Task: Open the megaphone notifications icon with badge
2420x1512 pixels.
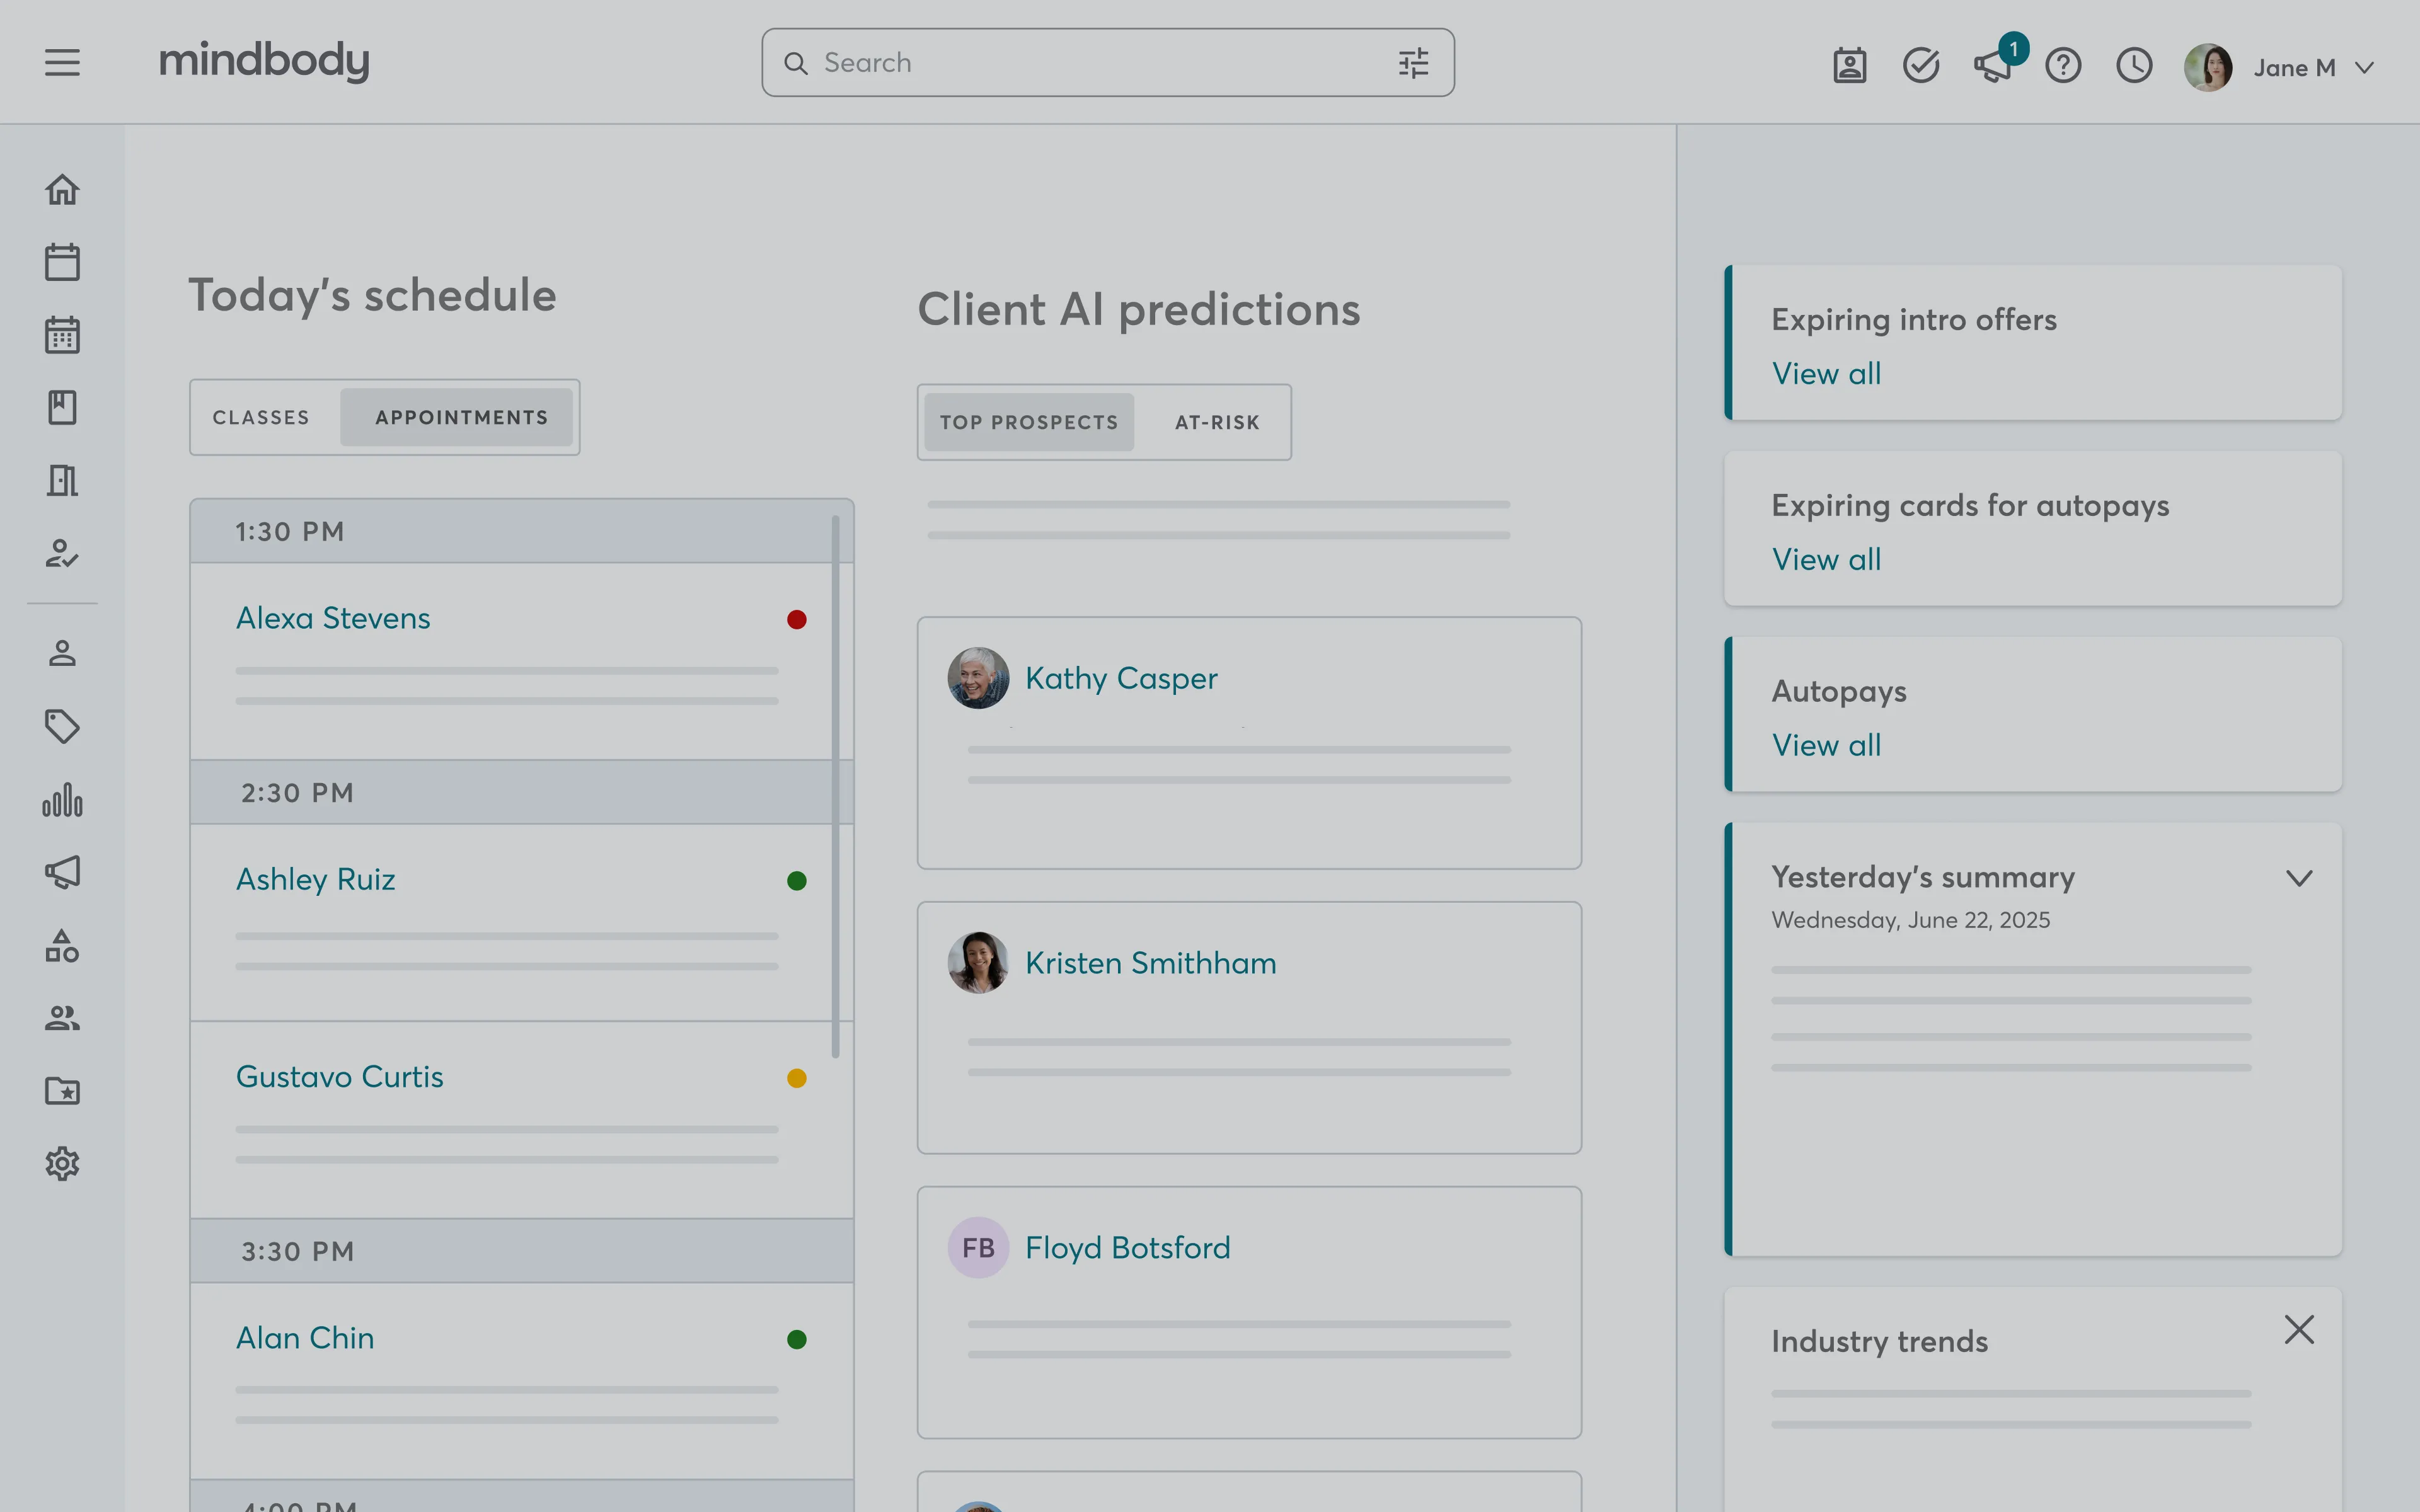Action: tap(1992, 66)
